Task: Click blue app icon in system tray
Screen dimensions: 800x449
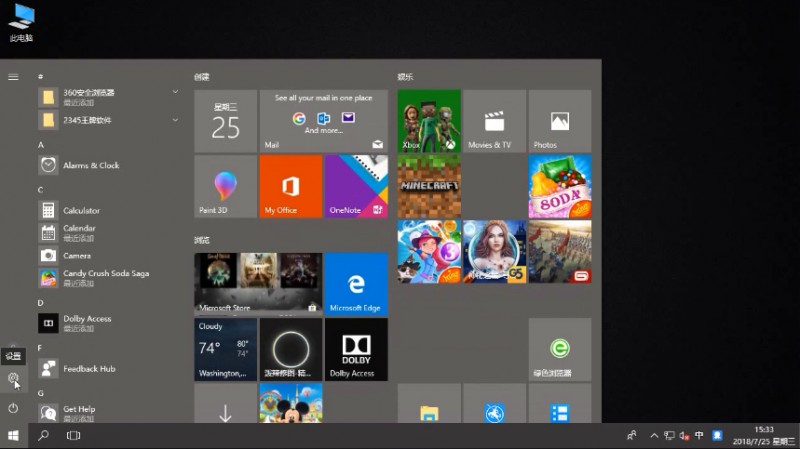Action: click(717, 435)
